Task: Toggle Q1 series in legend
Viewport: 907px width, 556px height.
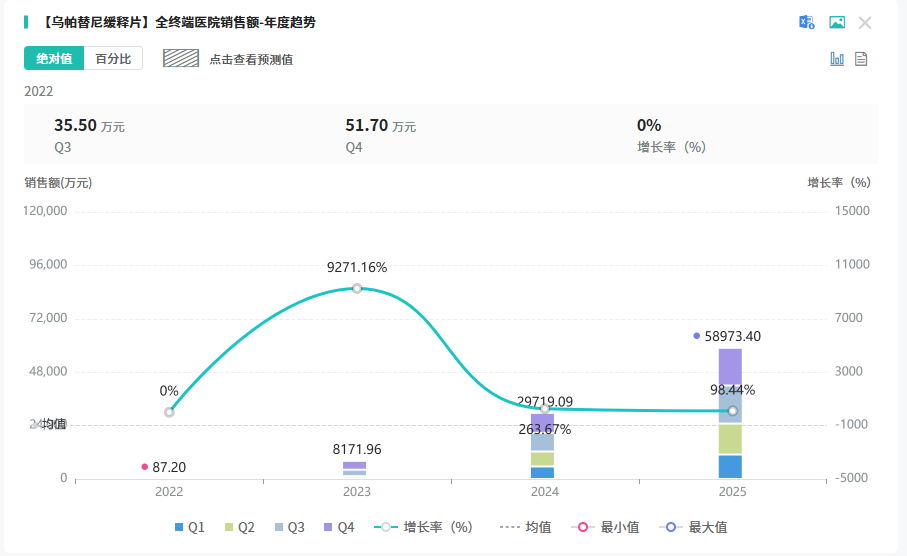Action: point(189,527)
